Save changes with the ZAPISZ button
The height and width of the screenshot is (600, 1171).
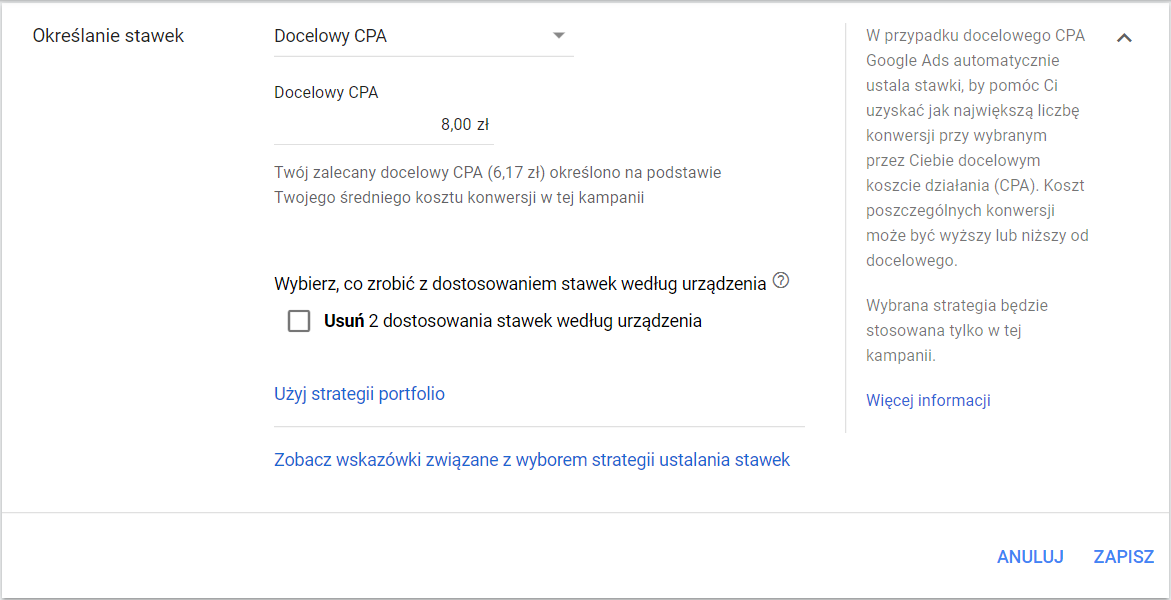pyautogui.click(x=1124, y=557)
